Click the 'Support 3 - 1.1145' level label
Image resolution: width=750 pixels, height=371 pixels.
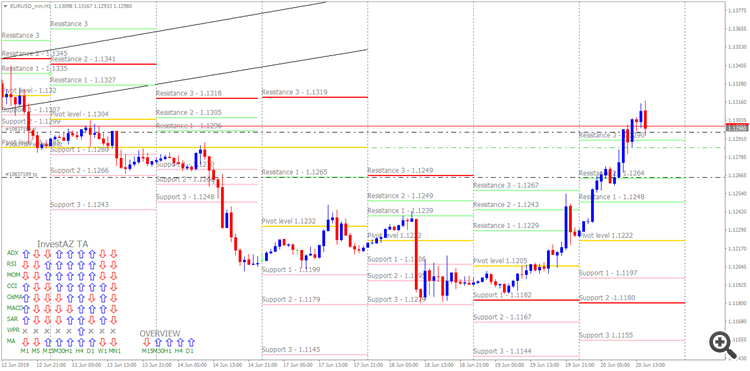click(x=291, y=350)
